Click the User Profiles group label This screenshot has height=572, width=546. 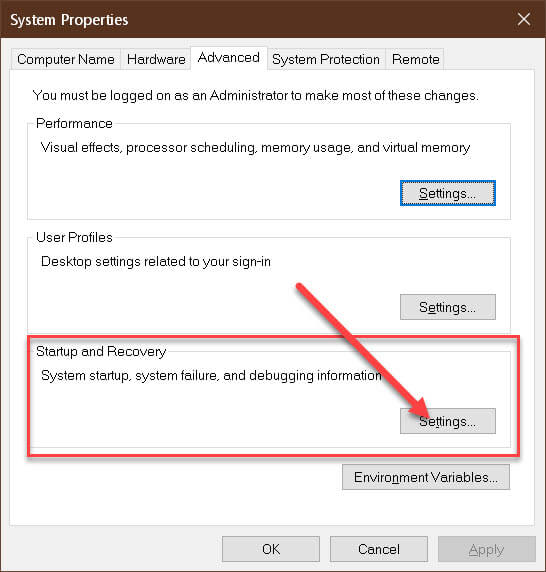coord(74,237)
